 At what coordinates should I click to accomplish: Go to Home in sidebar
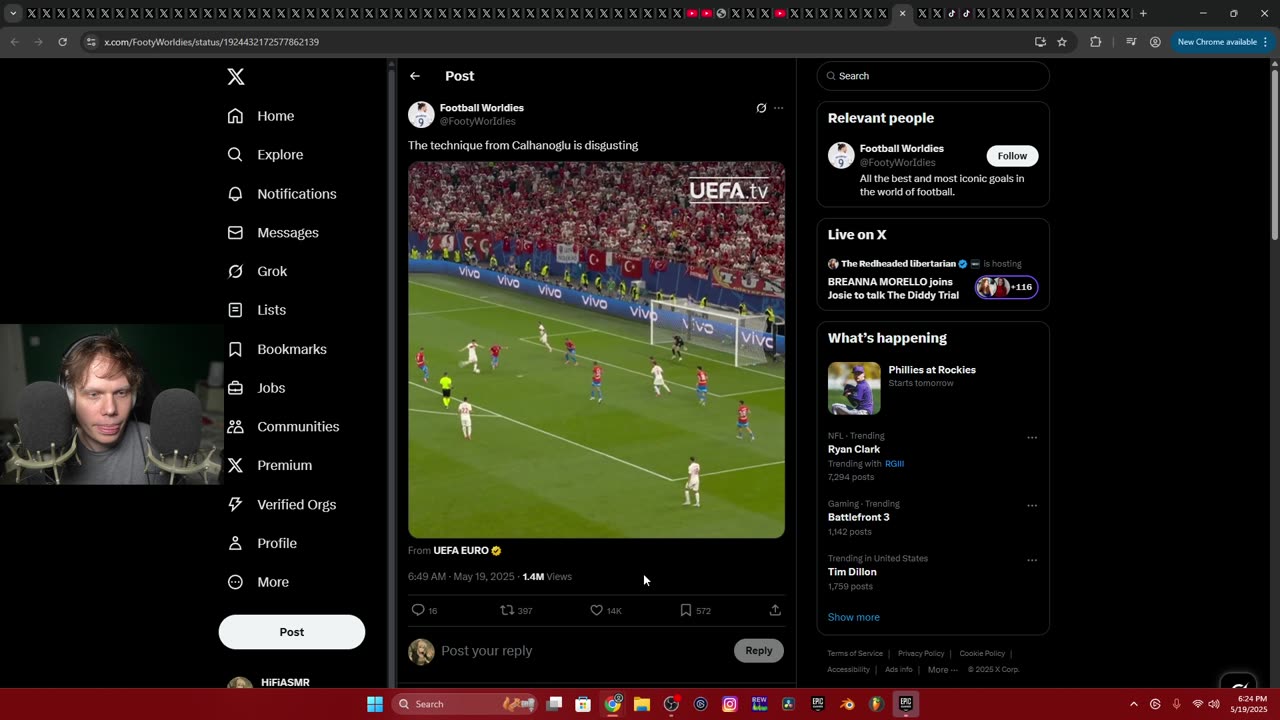pos(261,116)
